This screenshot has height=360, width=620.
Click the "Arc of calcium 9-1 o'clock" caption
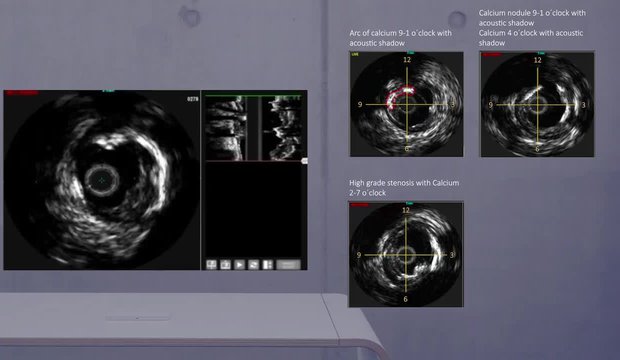pos(400,33)
